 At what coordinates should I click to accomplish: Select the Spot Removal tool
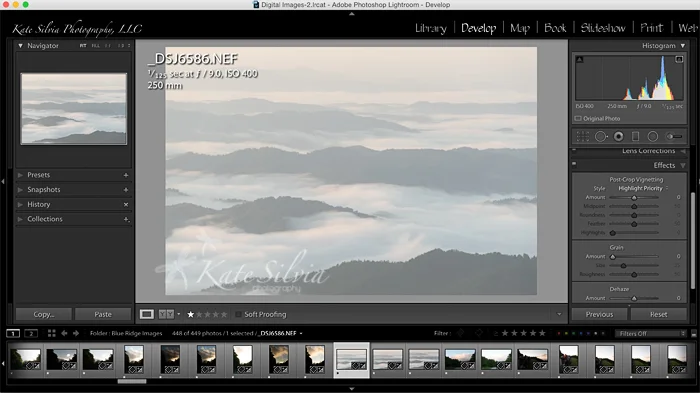pos(601,137)
